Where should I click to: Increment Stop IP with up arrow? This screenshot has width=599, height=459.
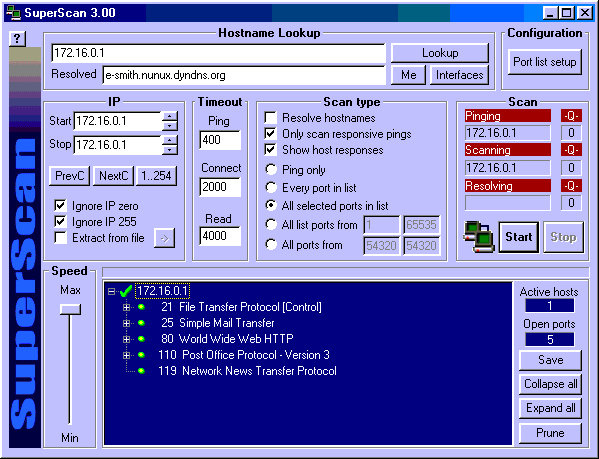click(x=170, y=141)
